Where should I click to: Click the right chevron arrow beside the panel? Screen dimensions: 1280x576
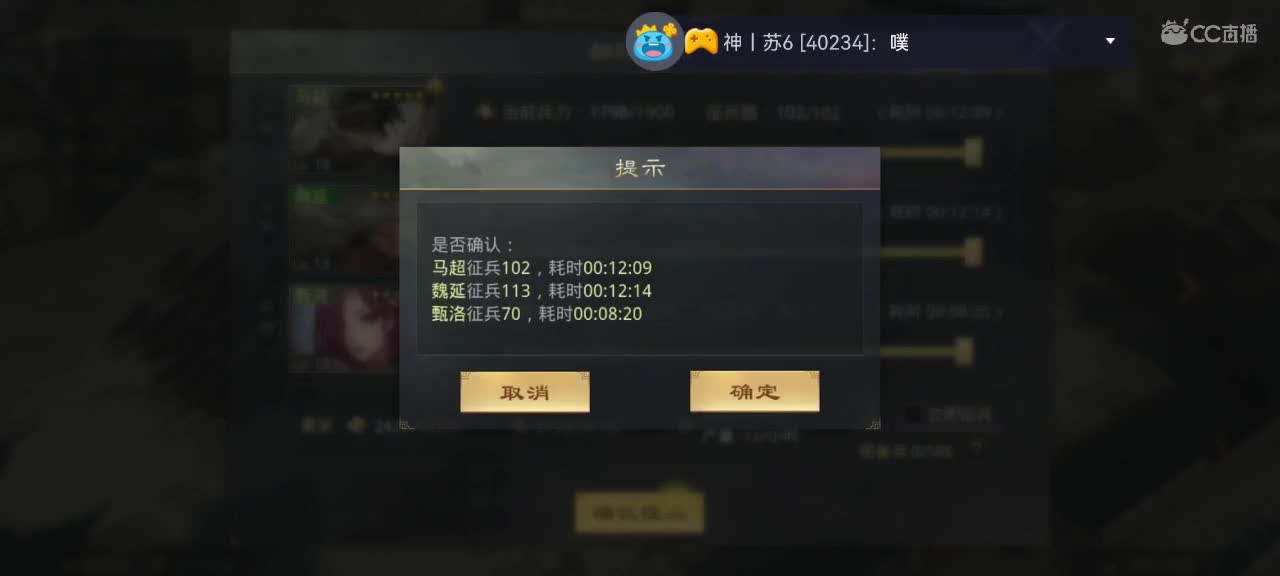click(1188, 287)
